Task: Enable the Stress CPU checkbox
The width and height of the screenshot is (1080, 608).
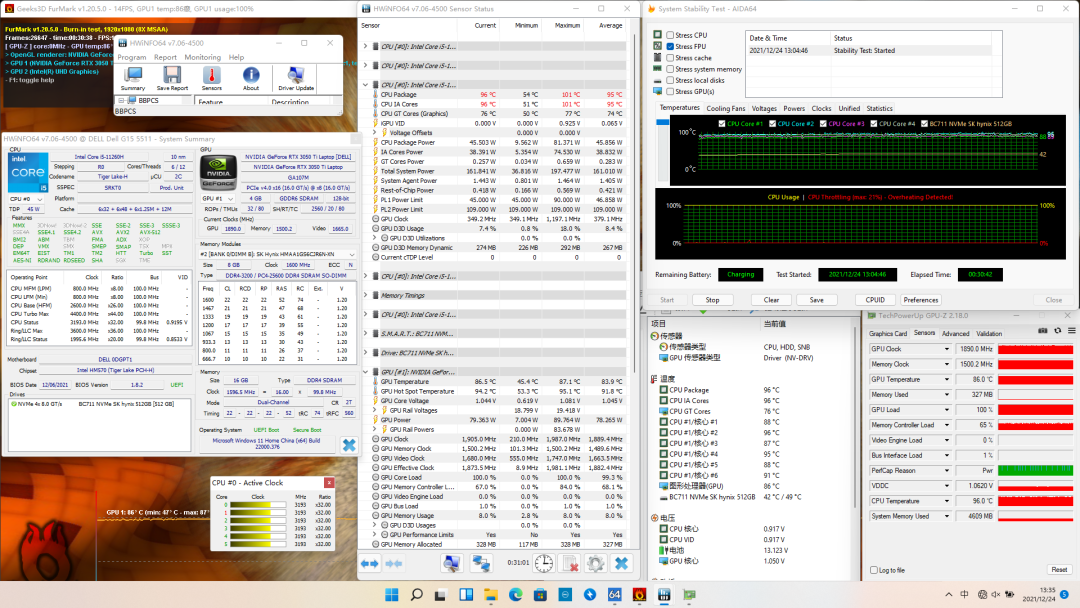Action: [x=670, y=35]
